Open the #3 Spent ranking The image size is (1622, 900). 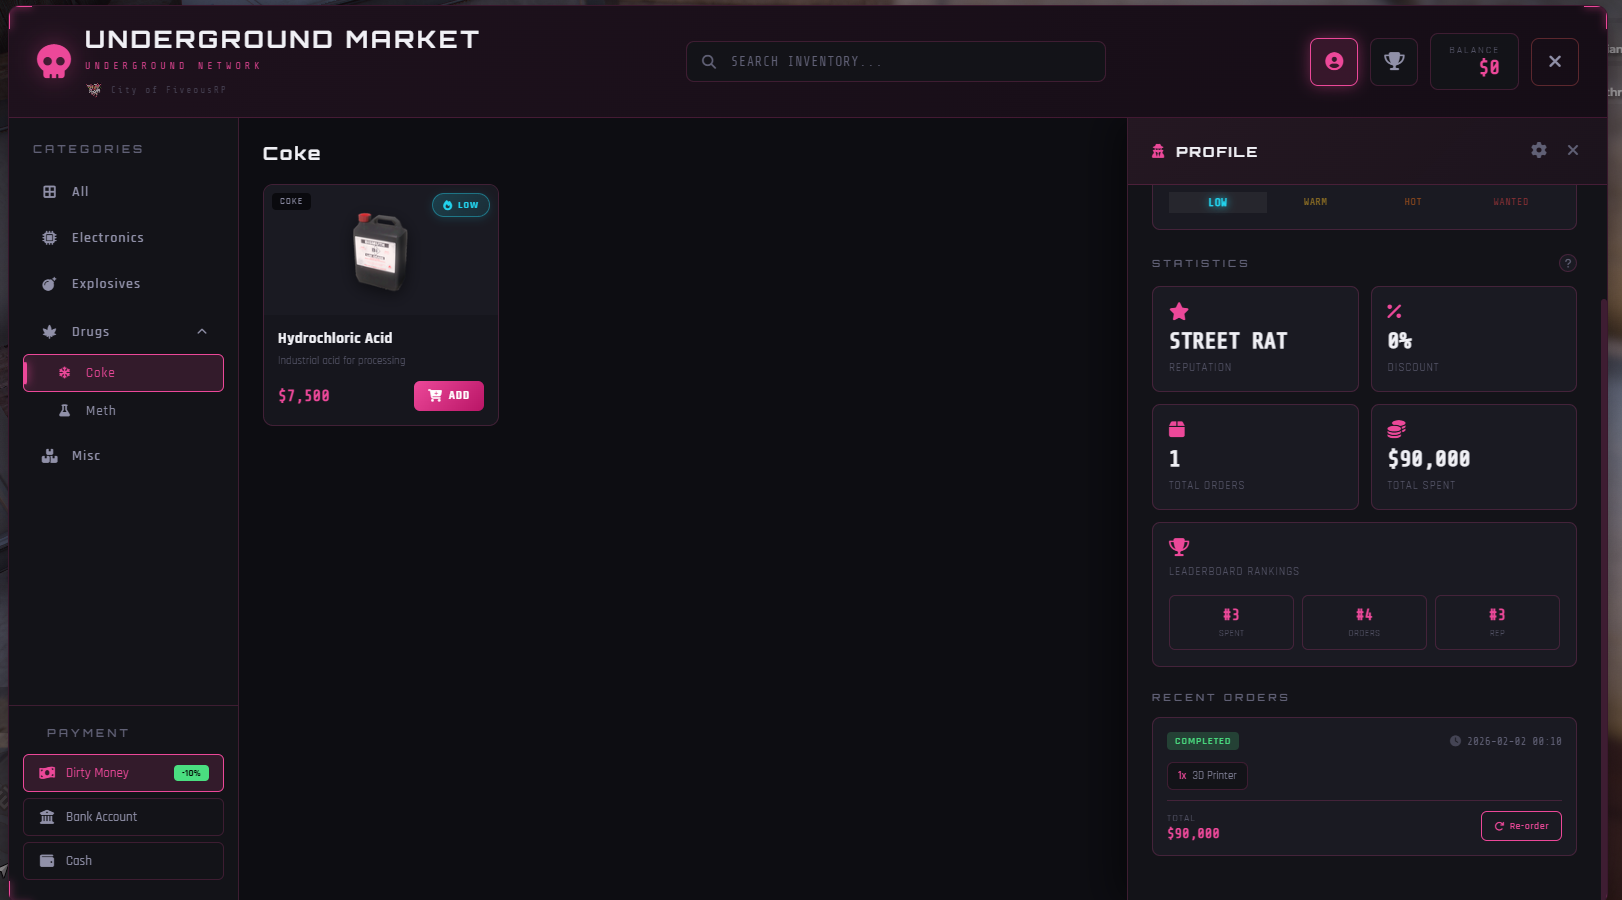click(1231, 622)
